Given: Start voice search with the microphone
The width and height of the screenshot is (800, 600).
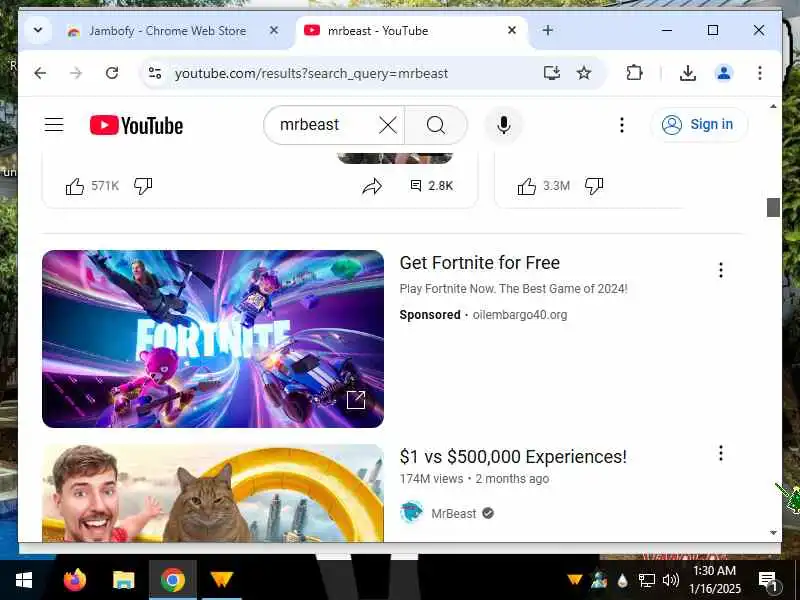Looking at the screenshot, I should pos(503,125).
